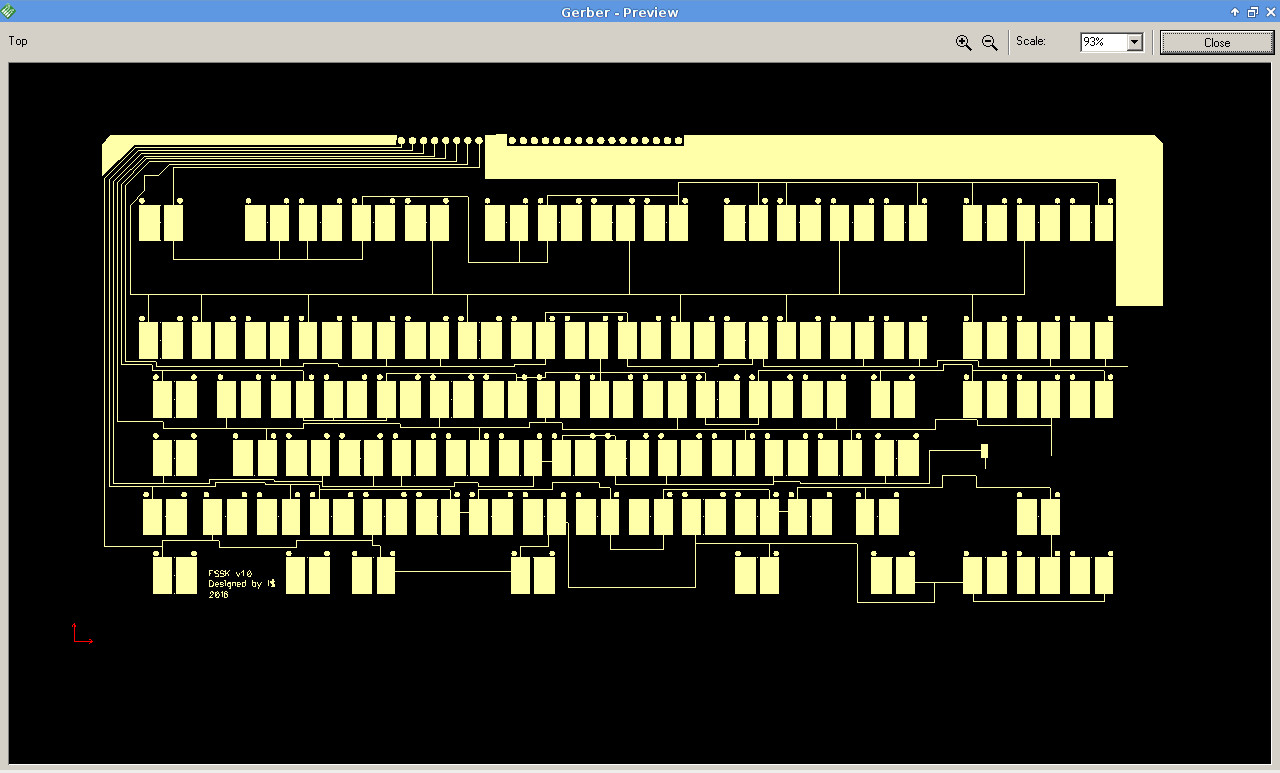Open the Scale dropdown arrow
The height and width of the screenshot is (773, 1280).
(1134, 42)
